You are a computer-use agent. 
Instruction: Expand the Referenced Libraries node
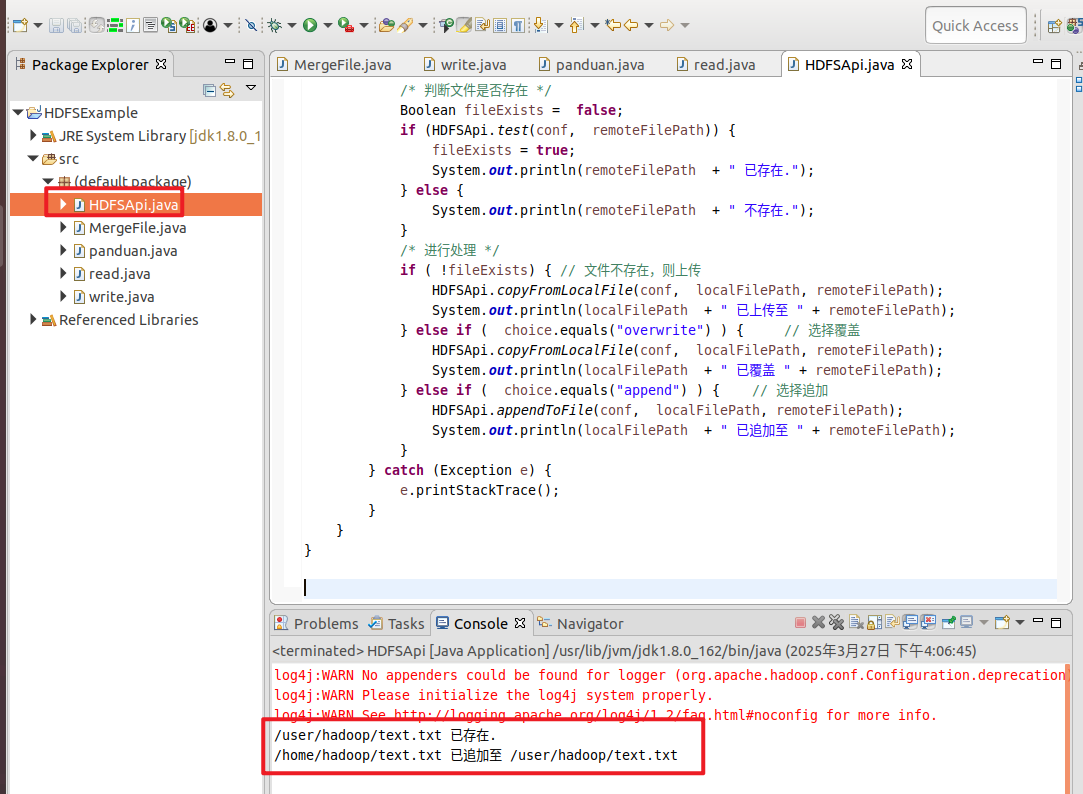click(33, 320)
